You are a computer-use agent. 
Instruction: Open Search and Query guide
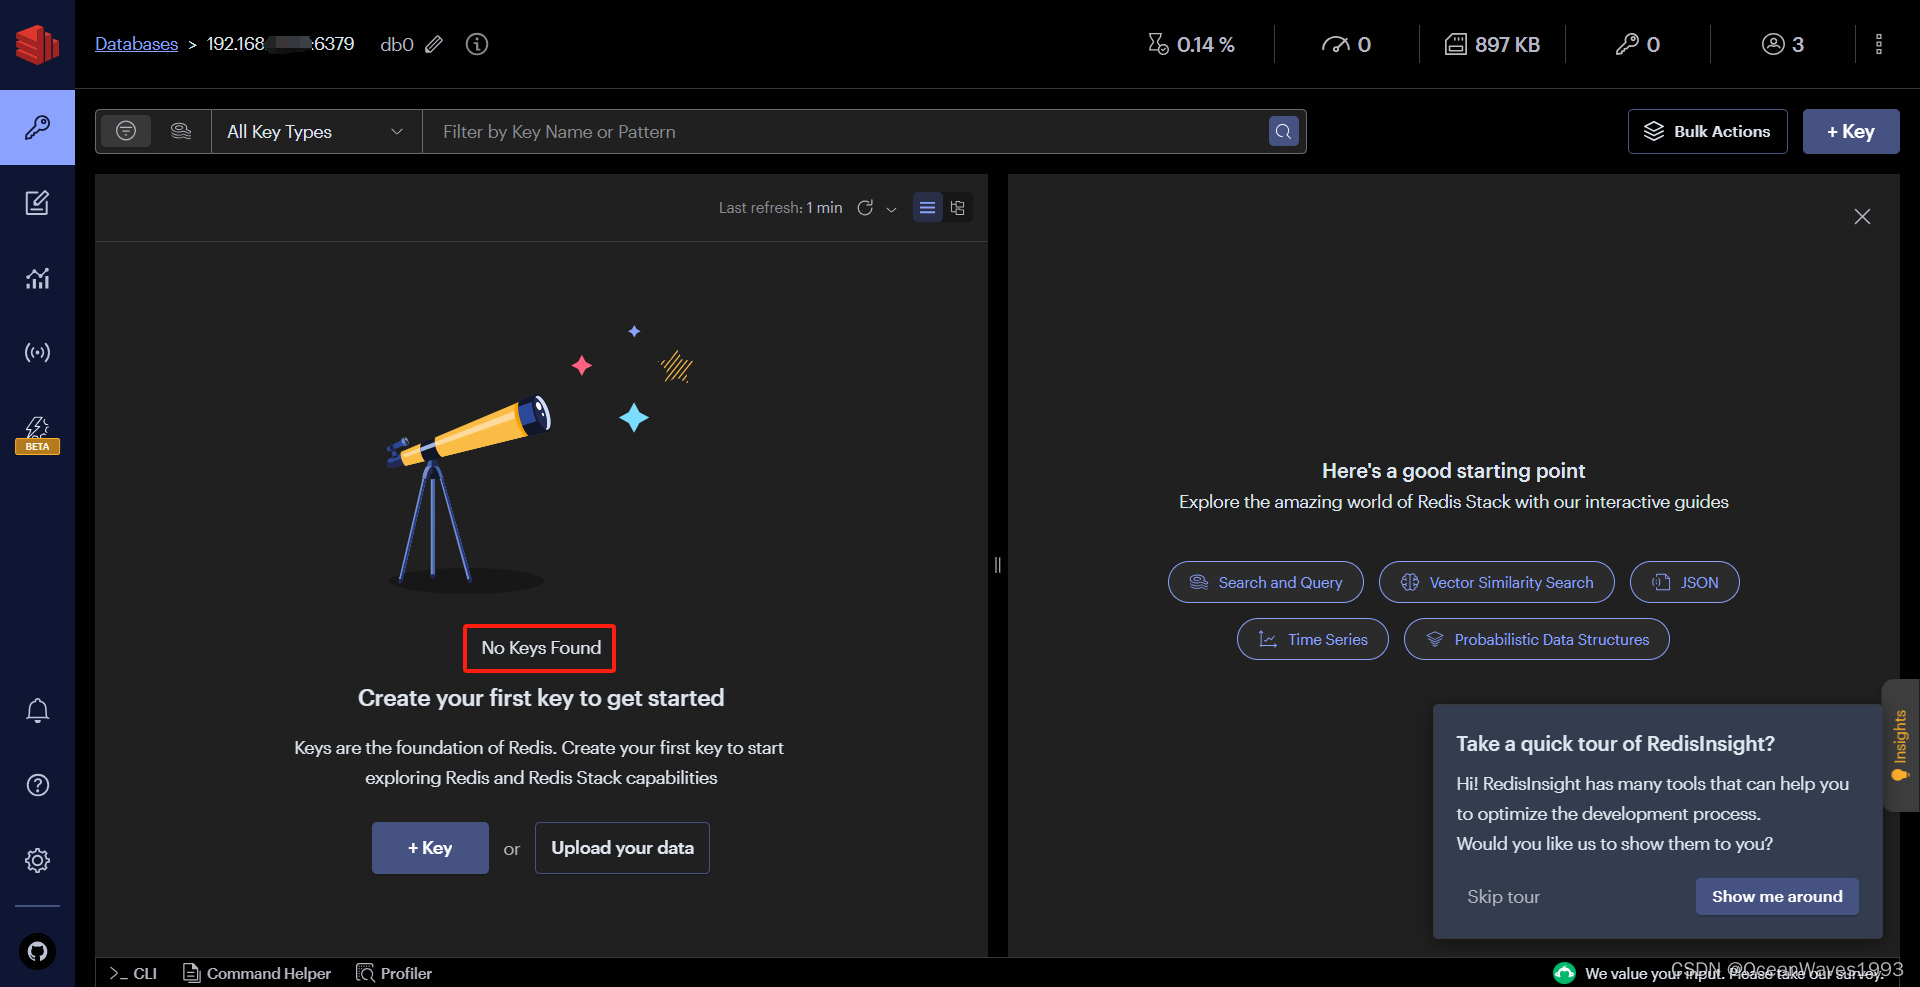(1265, 582)
